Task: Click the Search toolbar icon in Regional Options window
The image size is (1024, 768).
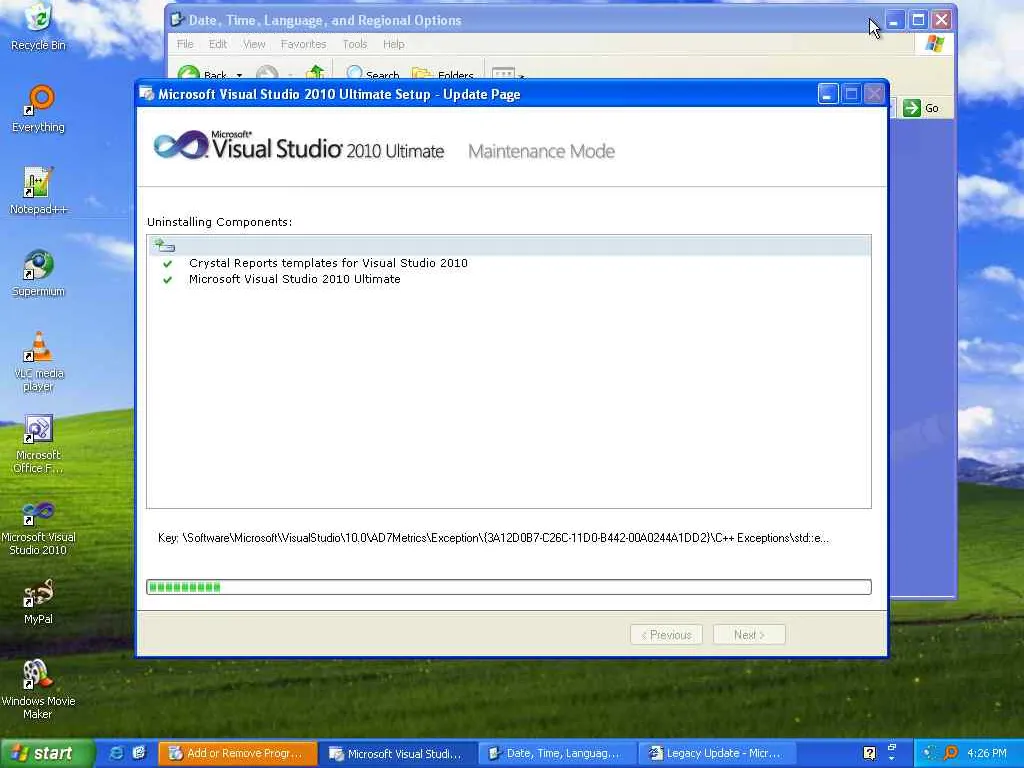Action: [355, 73]
